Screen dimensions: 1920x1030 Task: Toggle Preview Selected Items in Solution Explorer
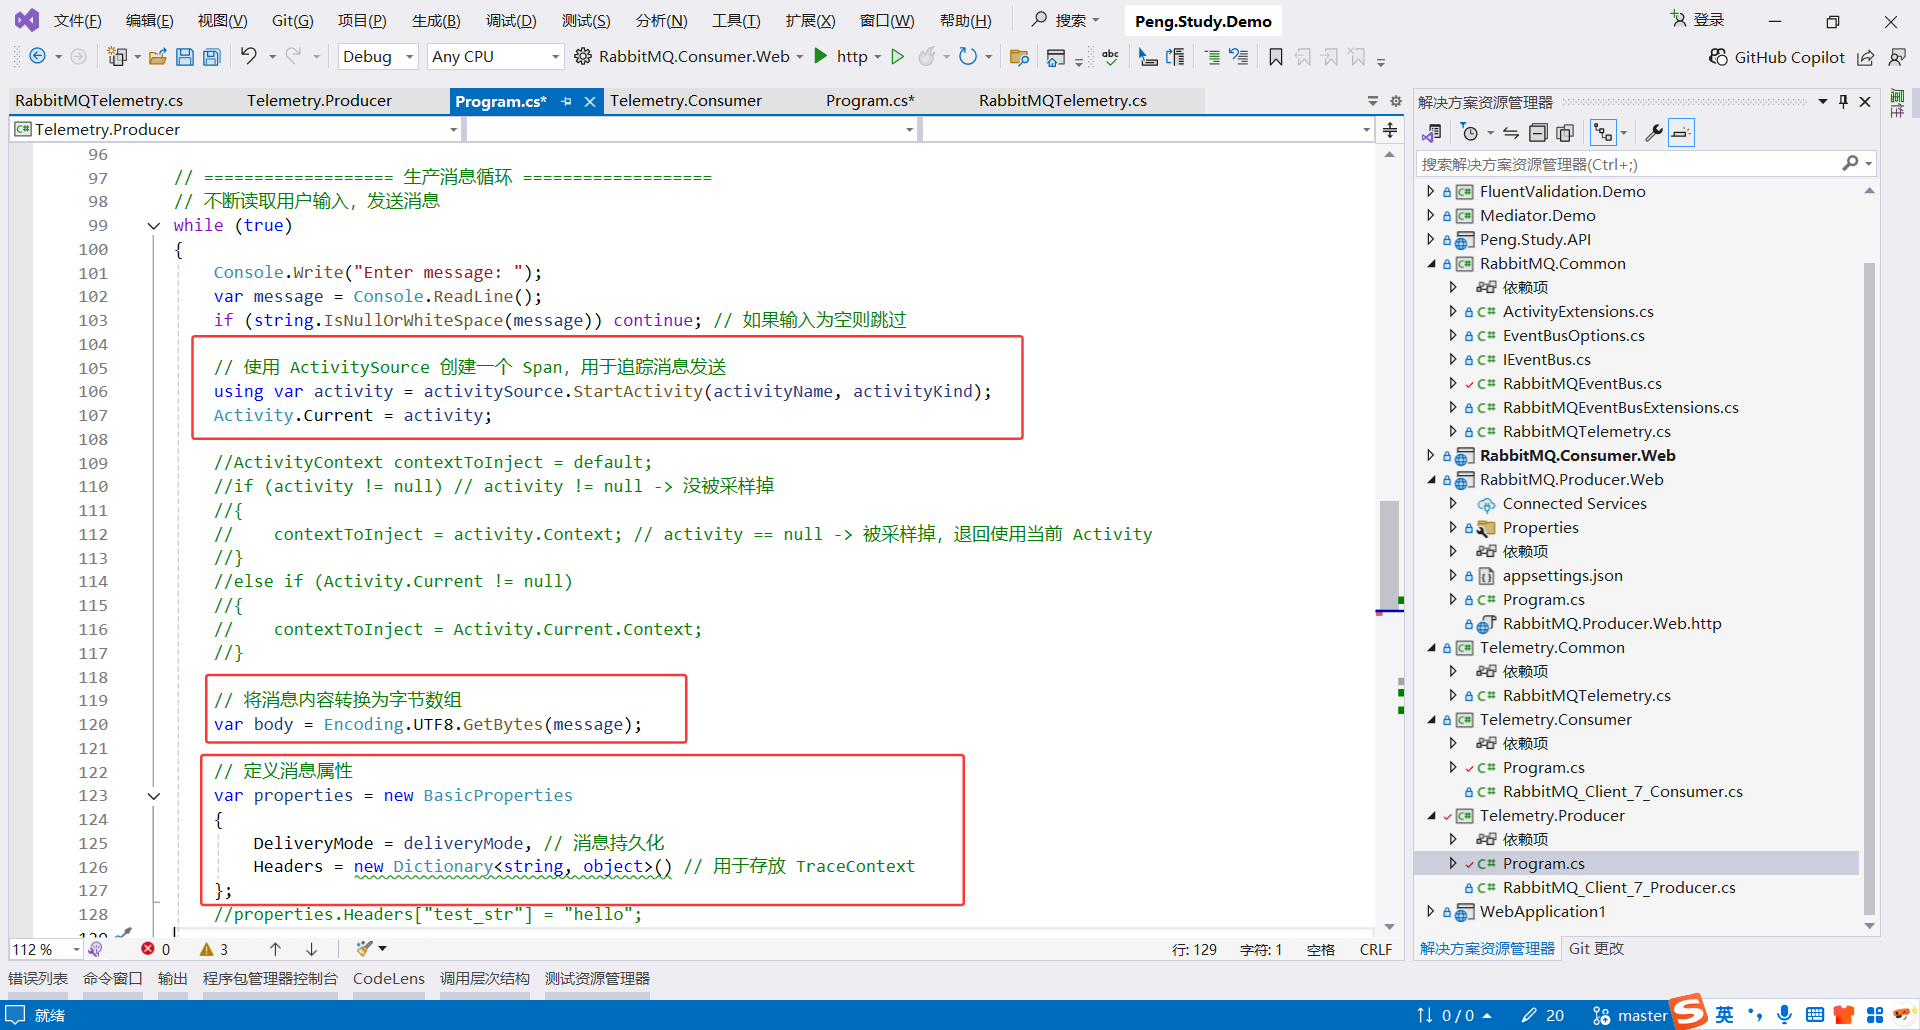click(1681, 133)
